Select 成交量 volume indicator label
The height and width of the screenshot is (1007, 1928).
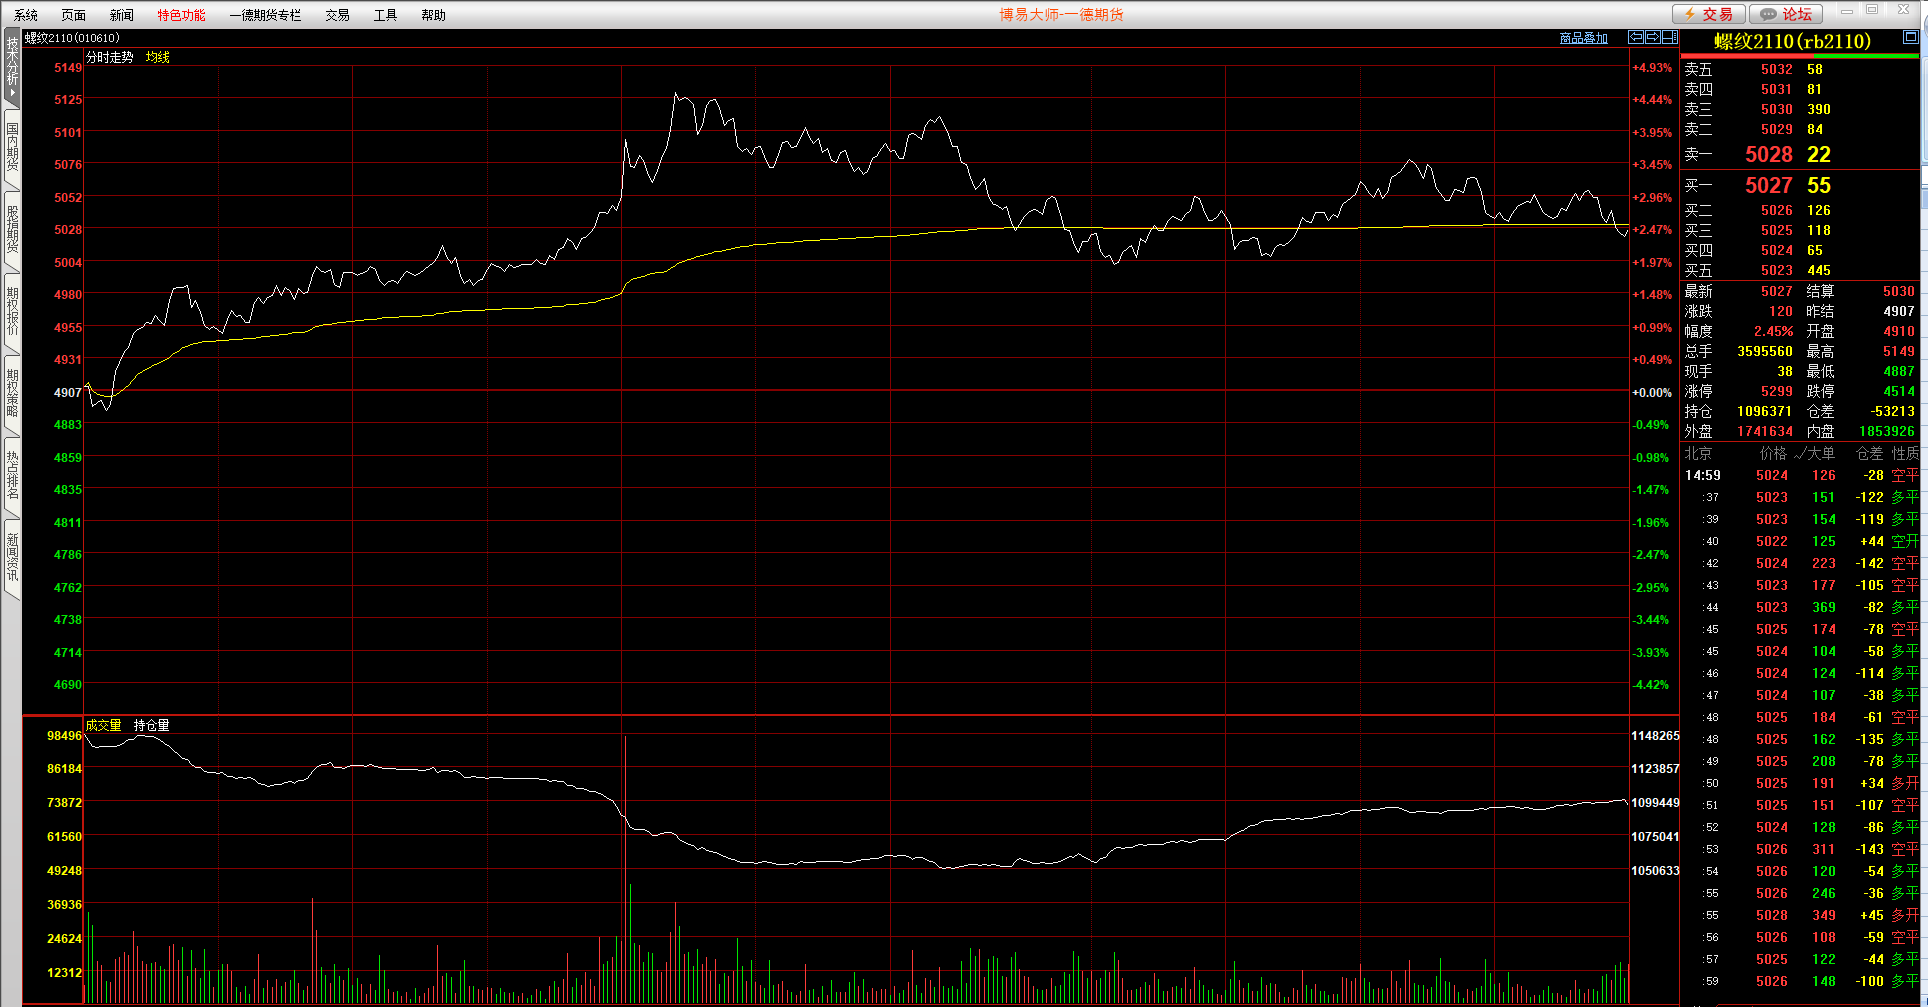tap(103, 725)
